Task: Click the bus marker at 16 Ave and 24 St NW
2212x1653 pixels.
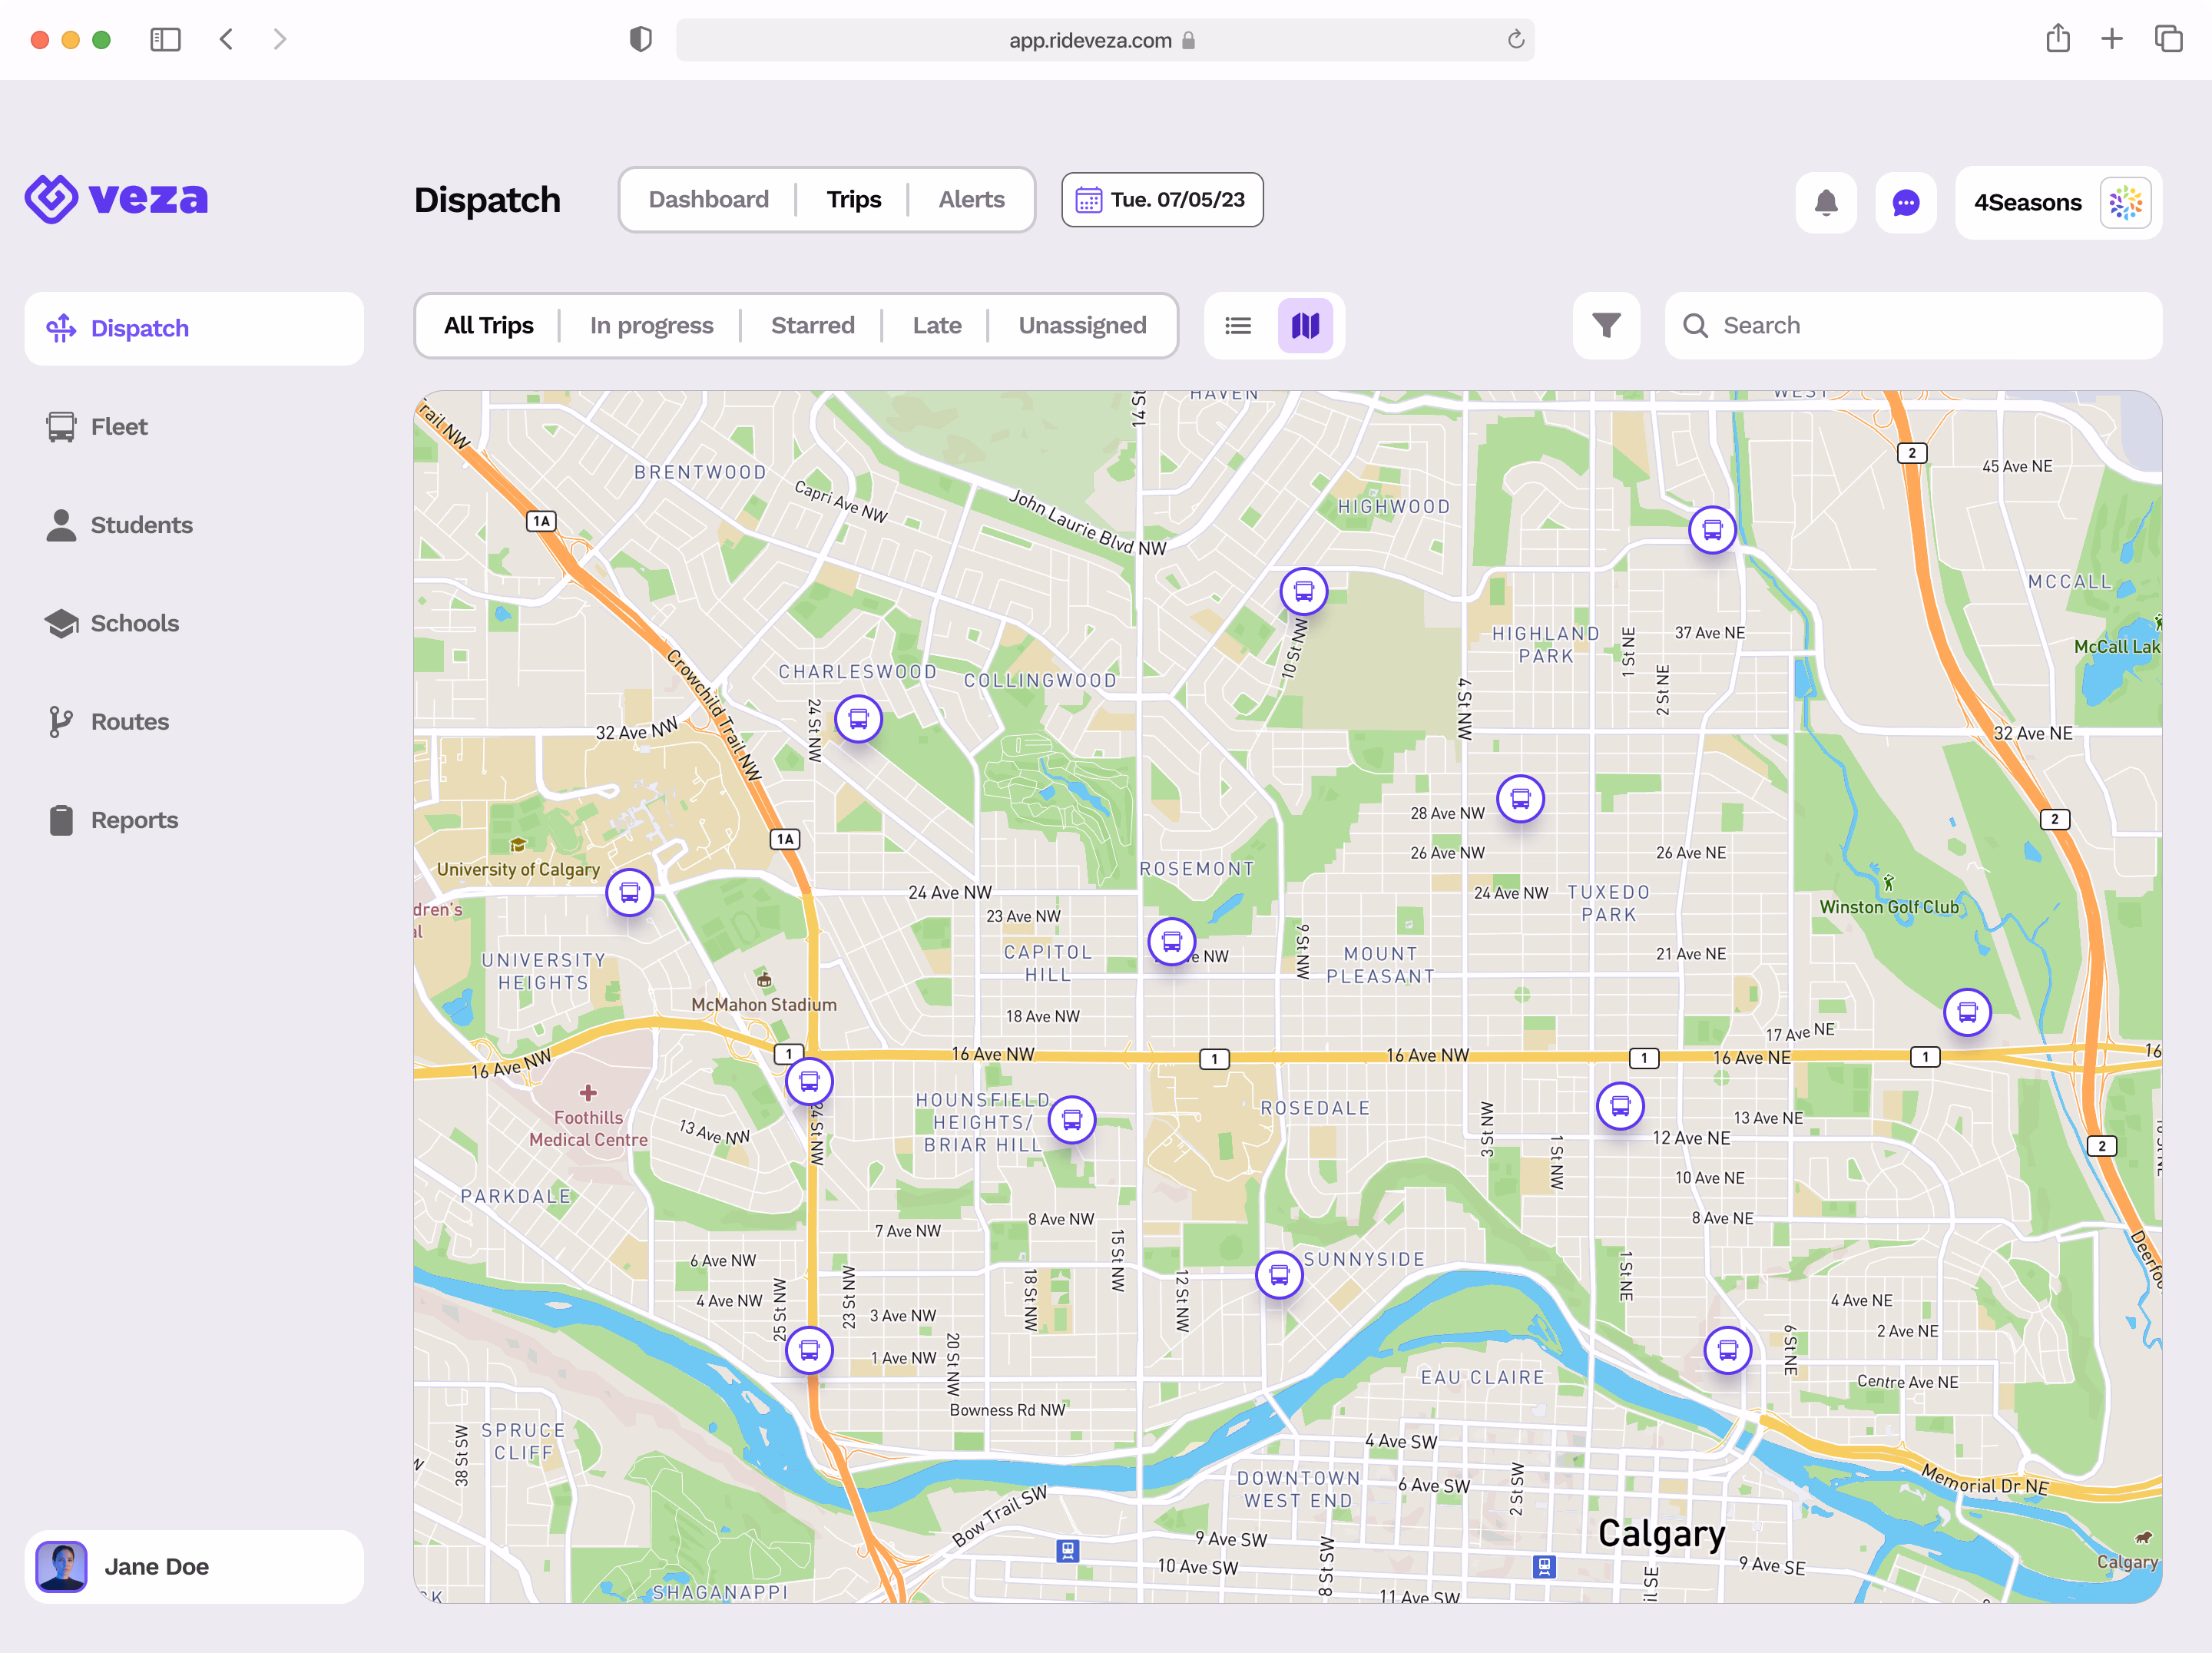Action: pos(809,1082)
